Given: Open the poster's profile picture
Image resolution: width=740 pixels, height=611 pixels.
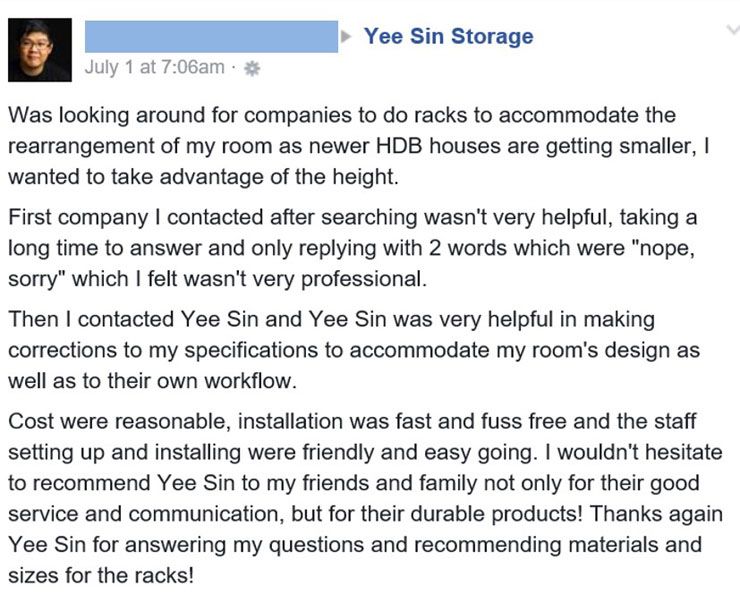Looking at the screenshot, I should (x=39, y=50).
